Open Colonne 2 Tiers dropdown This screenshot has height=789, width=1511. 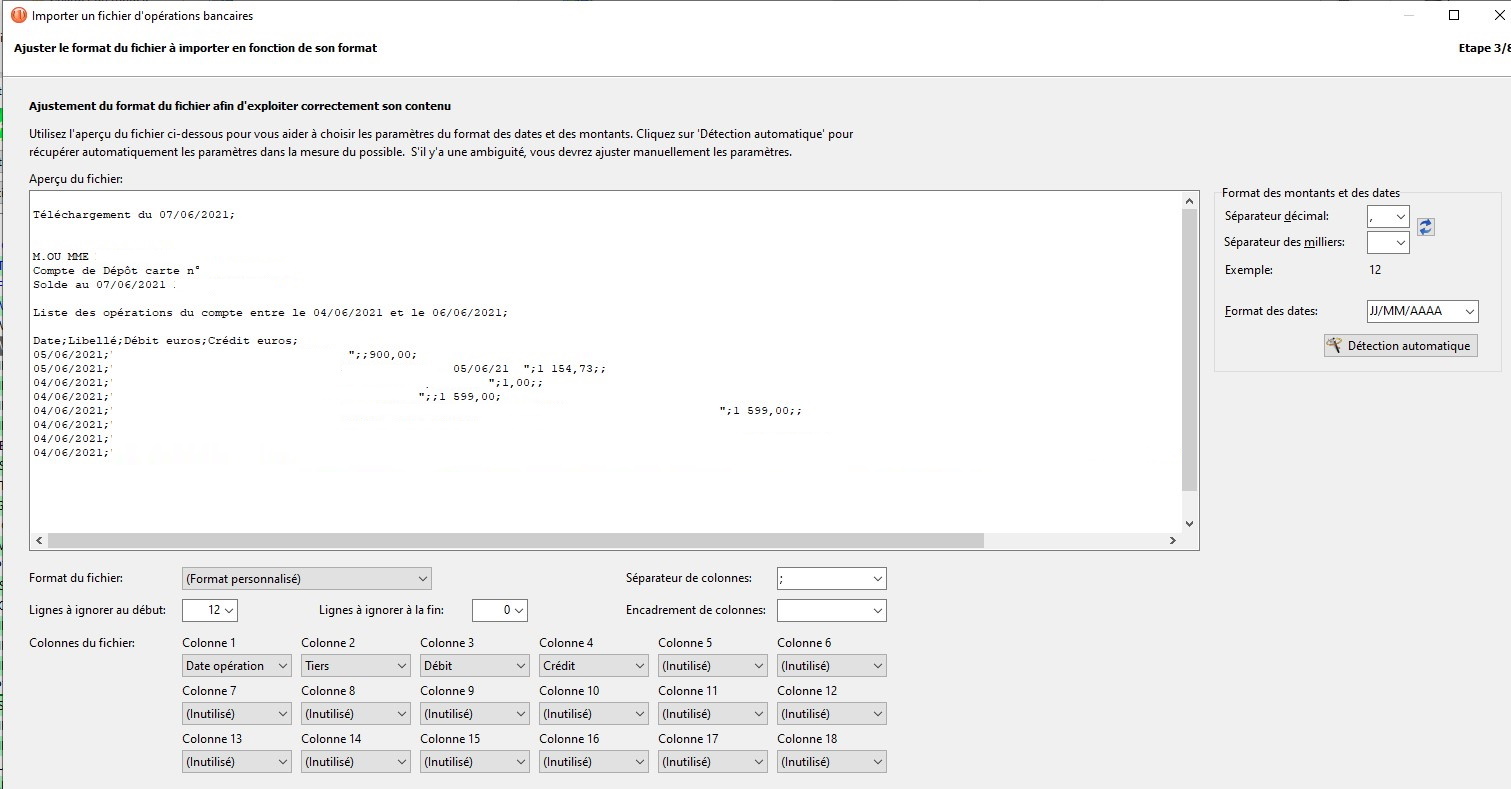coord(355,666)
